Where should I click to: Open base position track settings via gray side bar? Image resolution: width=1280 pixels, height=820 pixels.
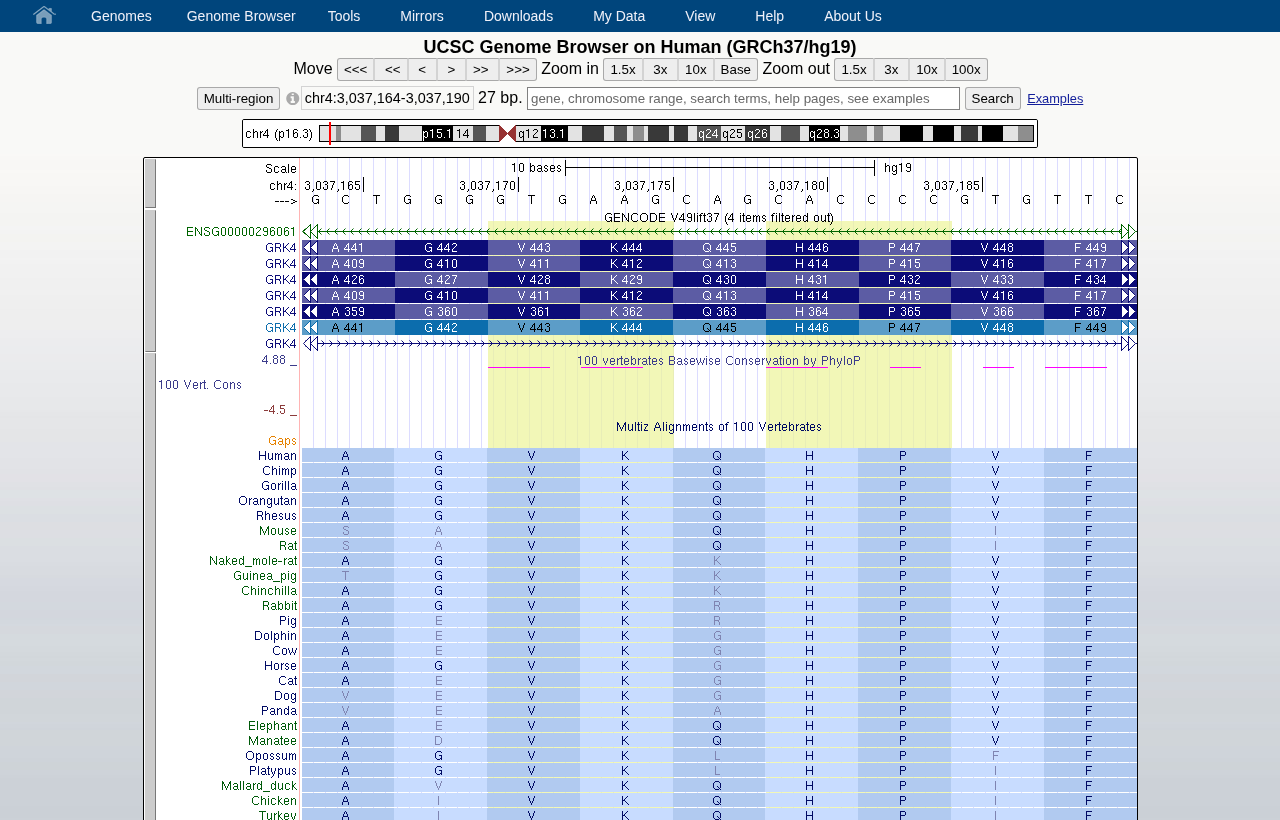tap(150, 183)
